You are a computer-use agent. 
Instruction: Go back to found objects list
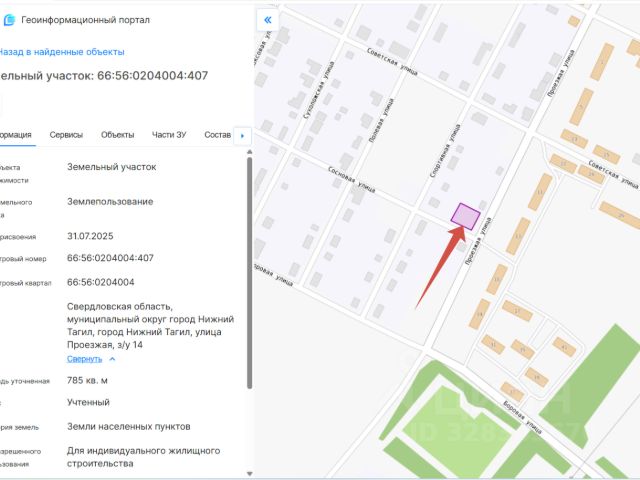(61, 52)
